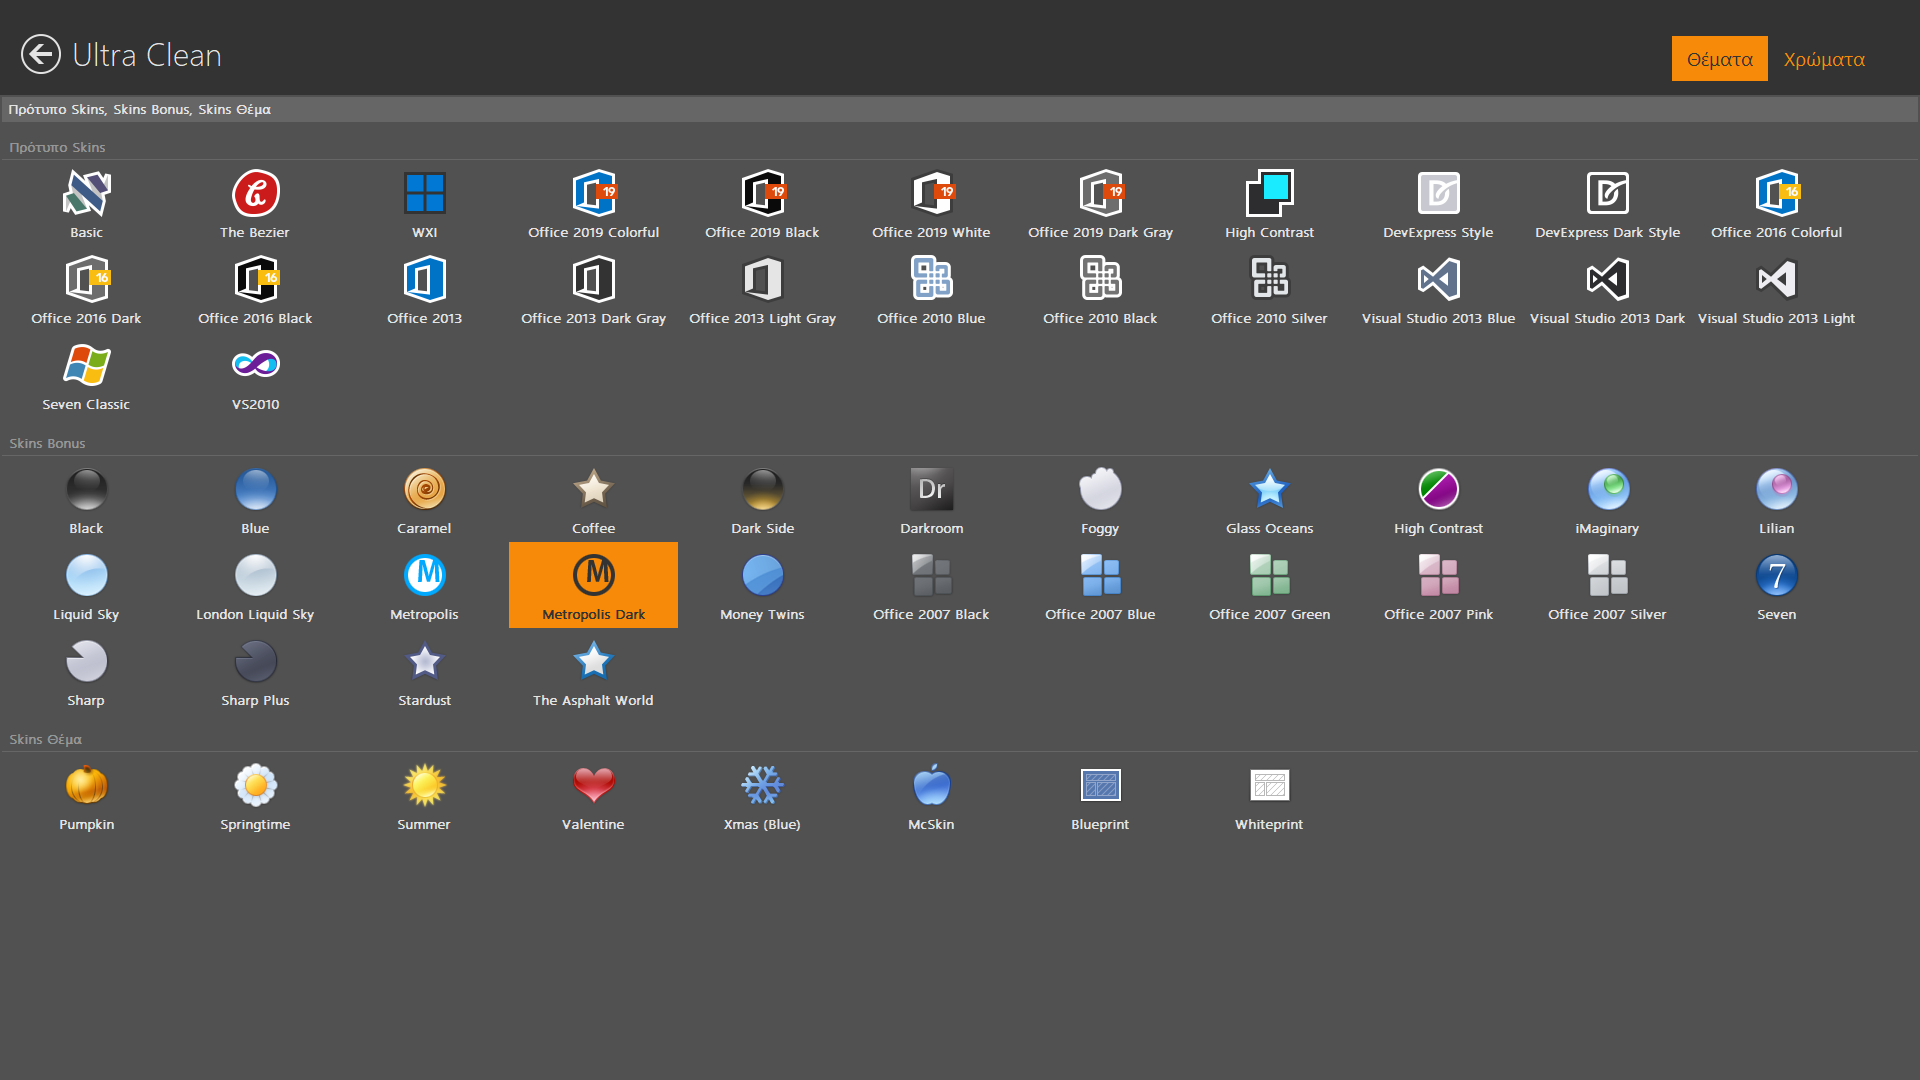Viewport: 1920px width, 1080px height.
Task: Select the Blueprint skin thumbnail
Action: pos(1100,786)
